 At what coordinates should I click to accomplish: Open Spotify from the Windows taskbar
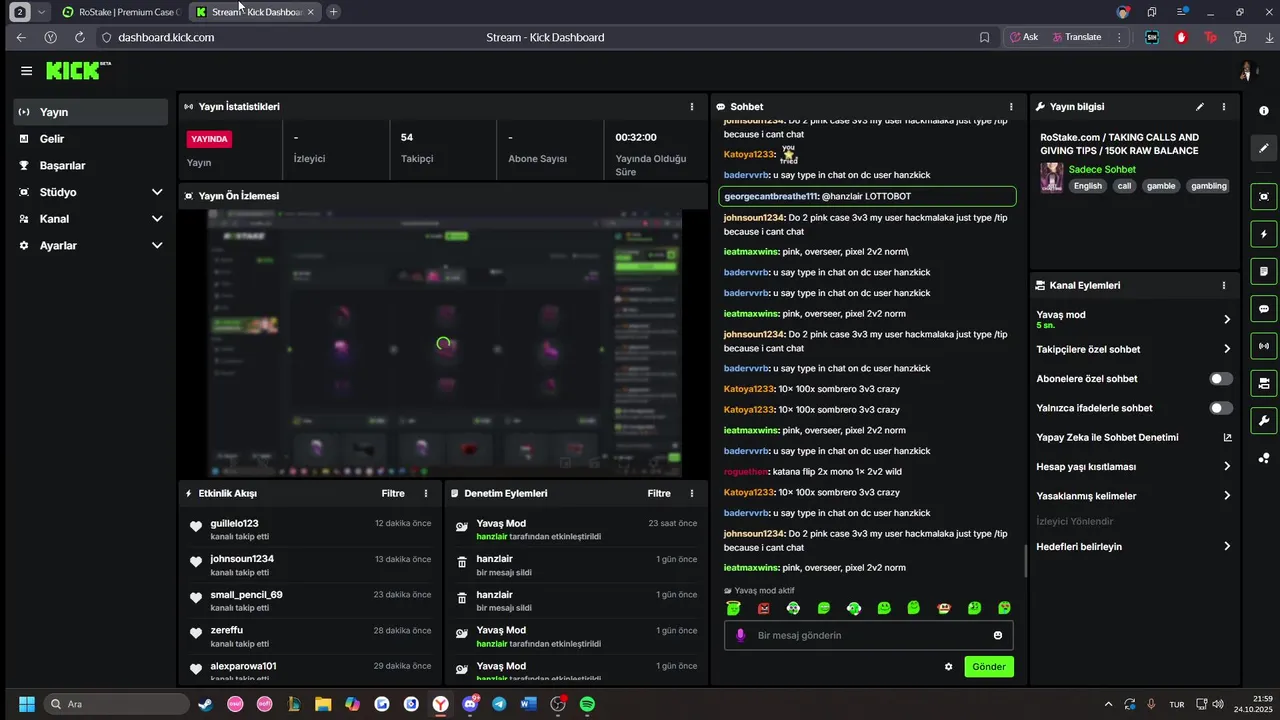[588, 704]
